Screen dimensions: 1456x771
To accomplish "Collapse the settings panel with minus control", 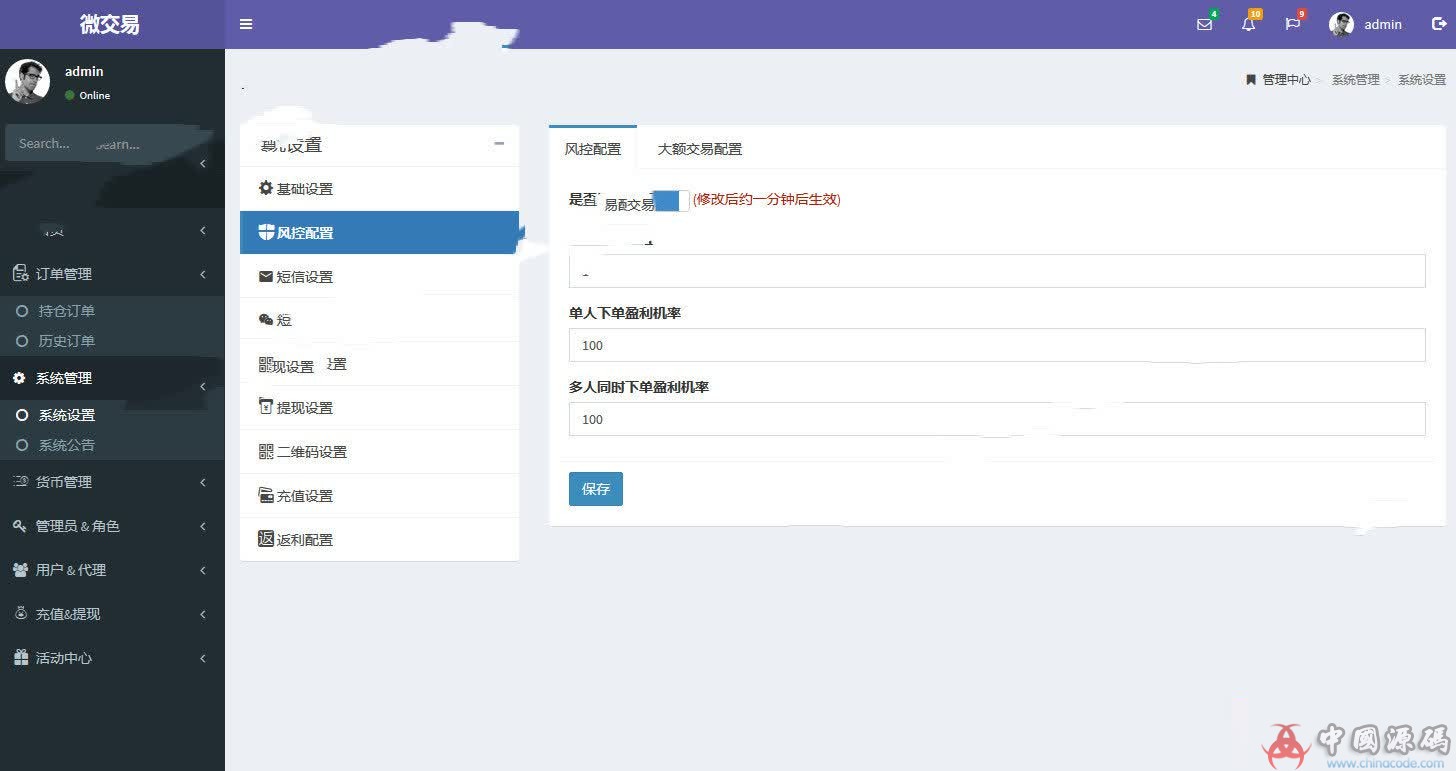I will (x=499, y=144).
